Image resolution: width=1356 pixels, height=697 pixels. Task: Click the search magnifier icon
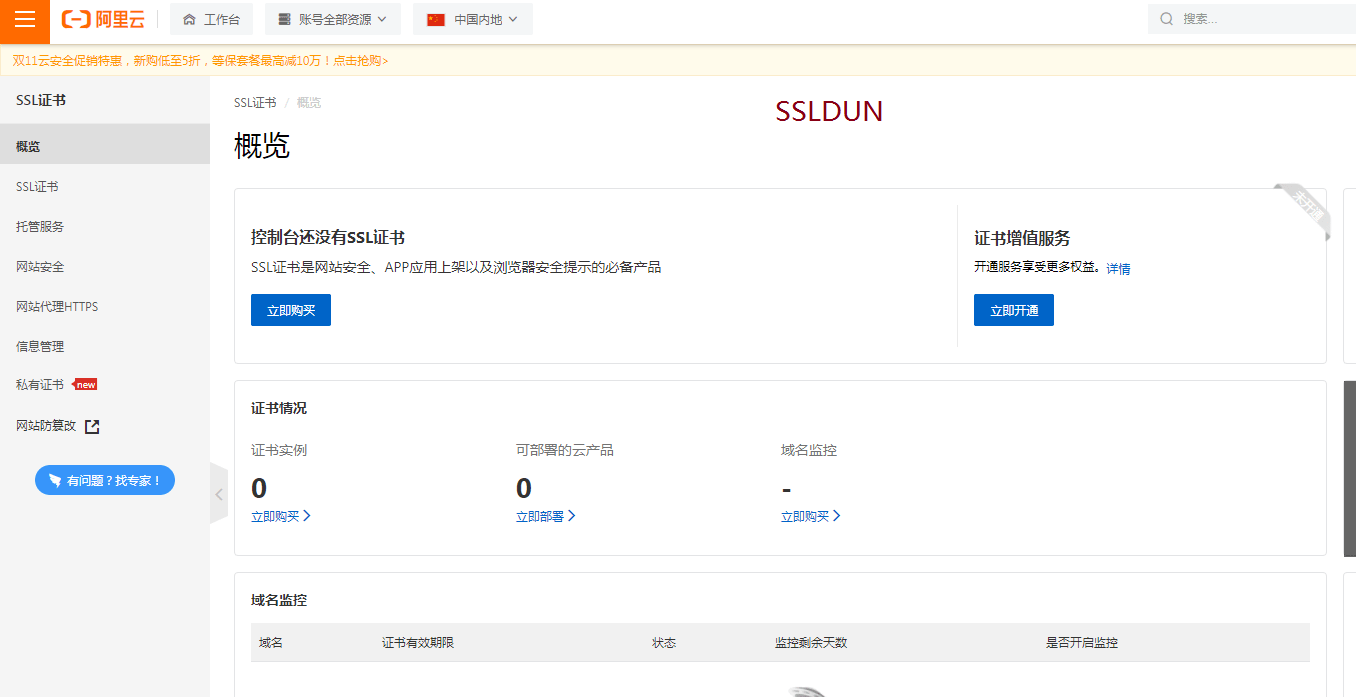[x=1166, y=19]
